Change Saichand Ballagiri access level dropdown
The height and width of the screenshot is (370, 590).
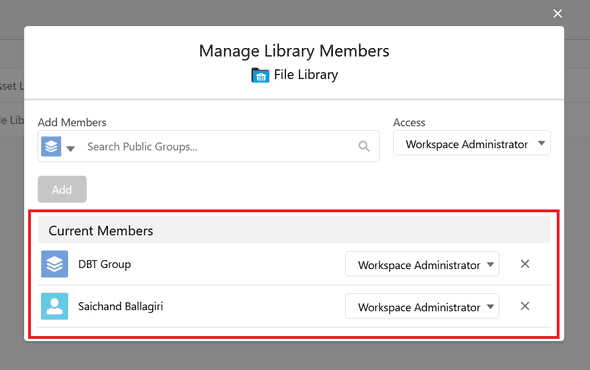(x=422, y=306)
